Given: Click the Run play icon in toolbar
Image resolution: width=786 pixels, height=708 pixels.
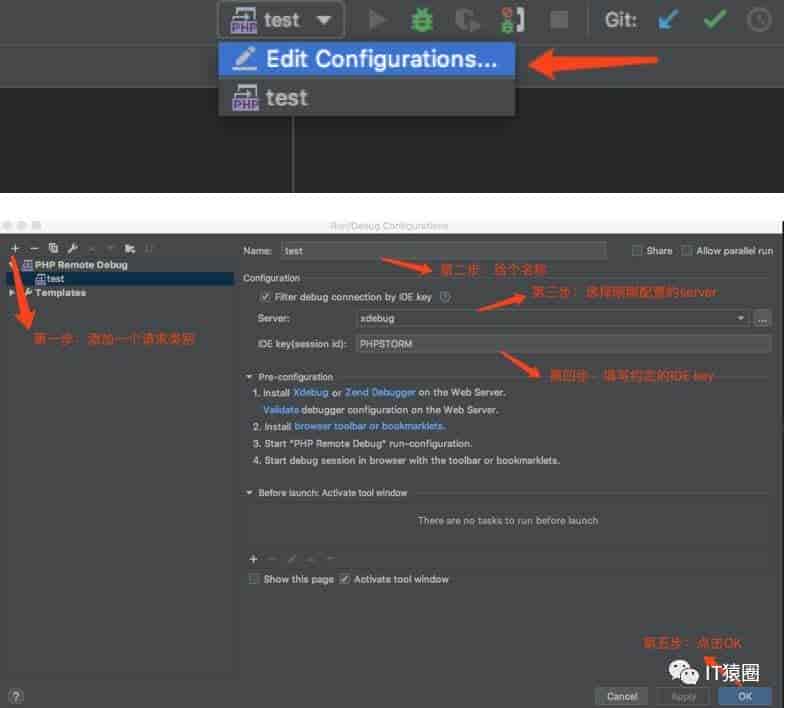Looking at the screenshot, I should [x=377, y=19].
